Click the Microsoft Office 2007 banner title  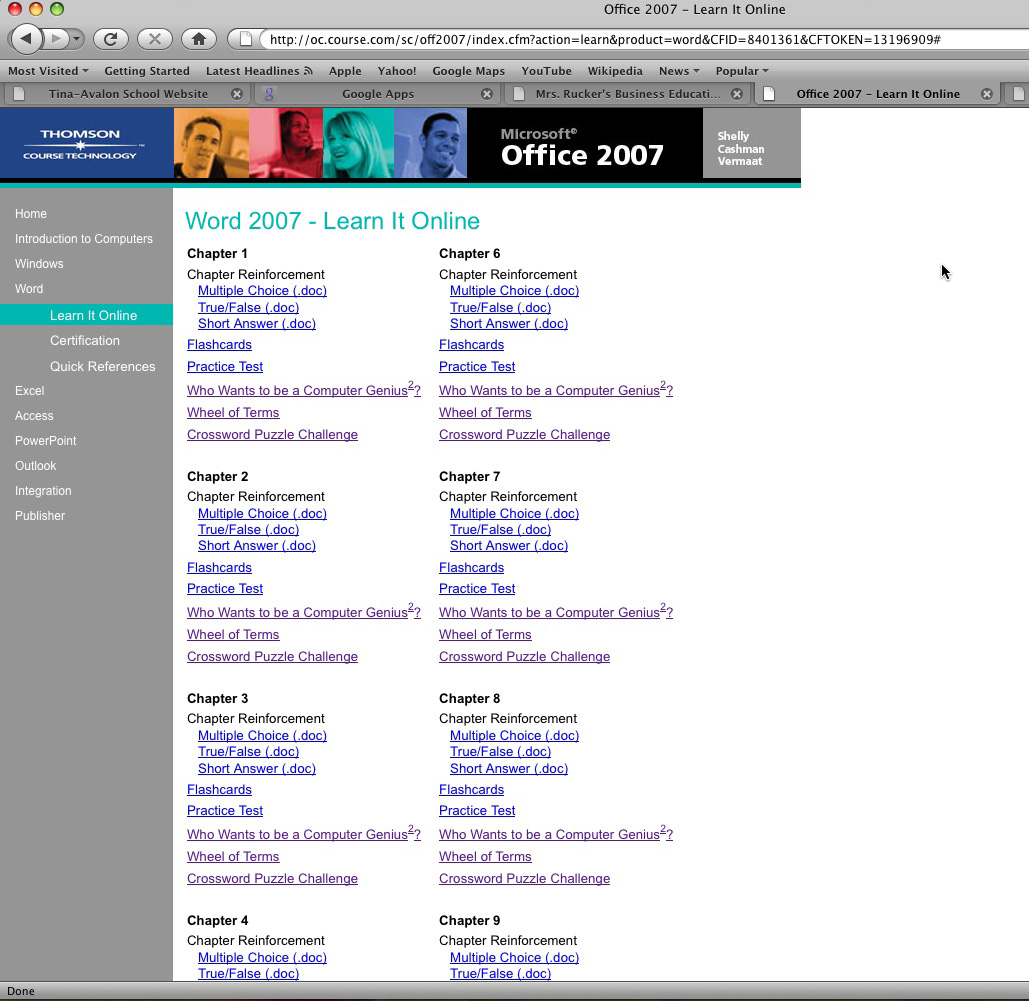[582, 147]
